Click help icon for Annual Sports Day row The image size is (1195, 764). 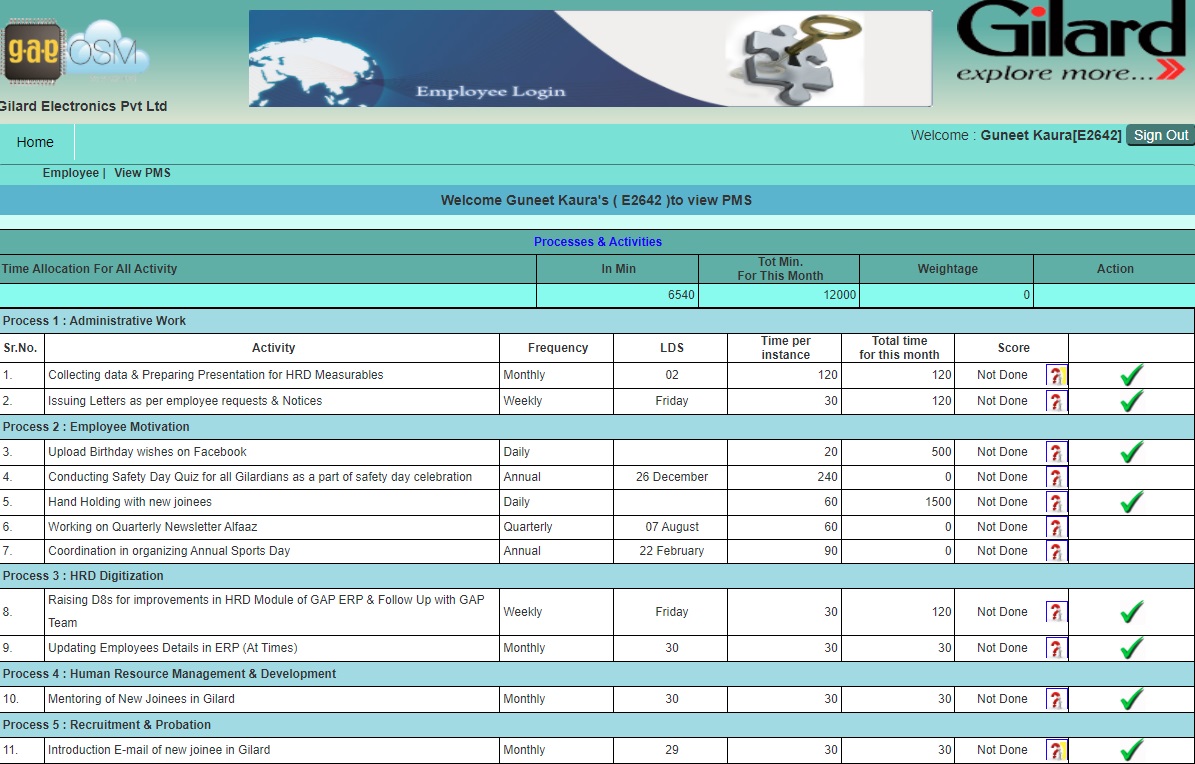(x=1056, y=552)
